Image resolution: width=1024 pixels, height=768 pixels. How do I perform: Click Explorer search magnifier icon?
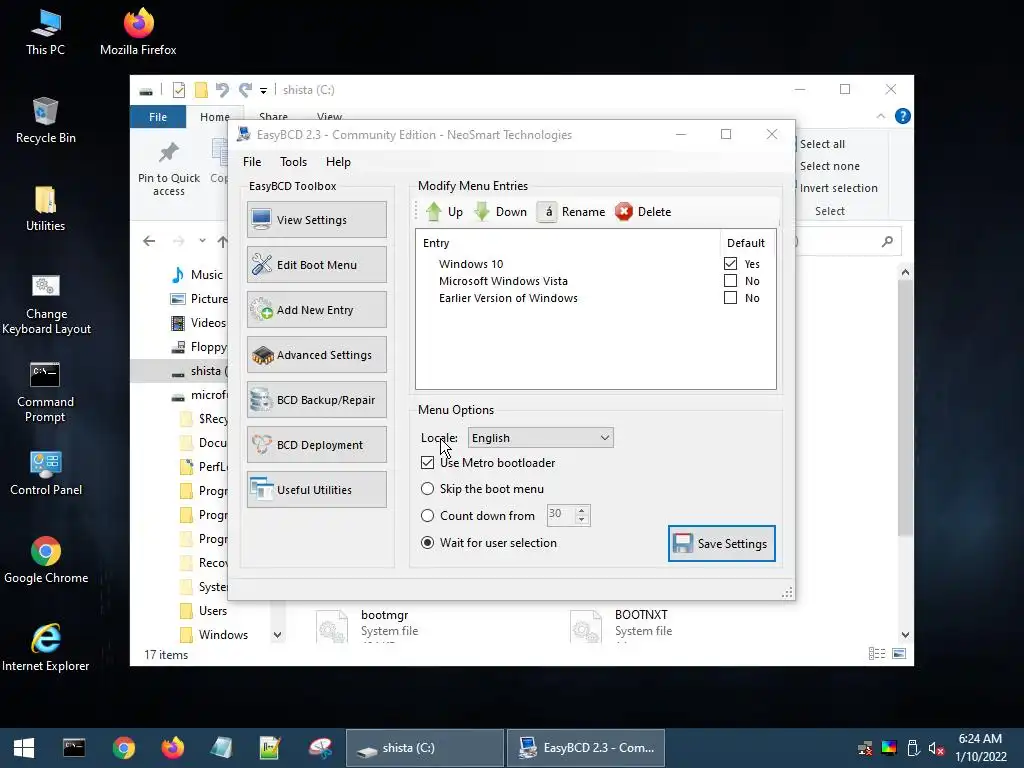(x=887, y=242)
